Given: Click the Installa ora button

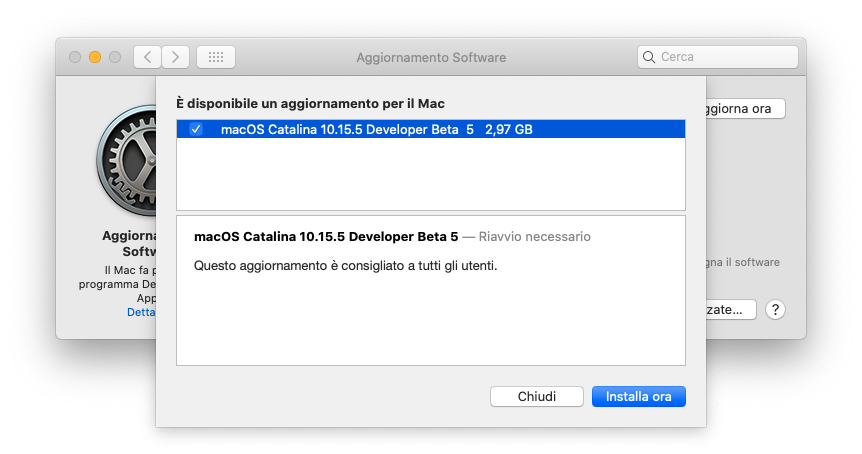Looking at the screenshot, I should 639,396.
